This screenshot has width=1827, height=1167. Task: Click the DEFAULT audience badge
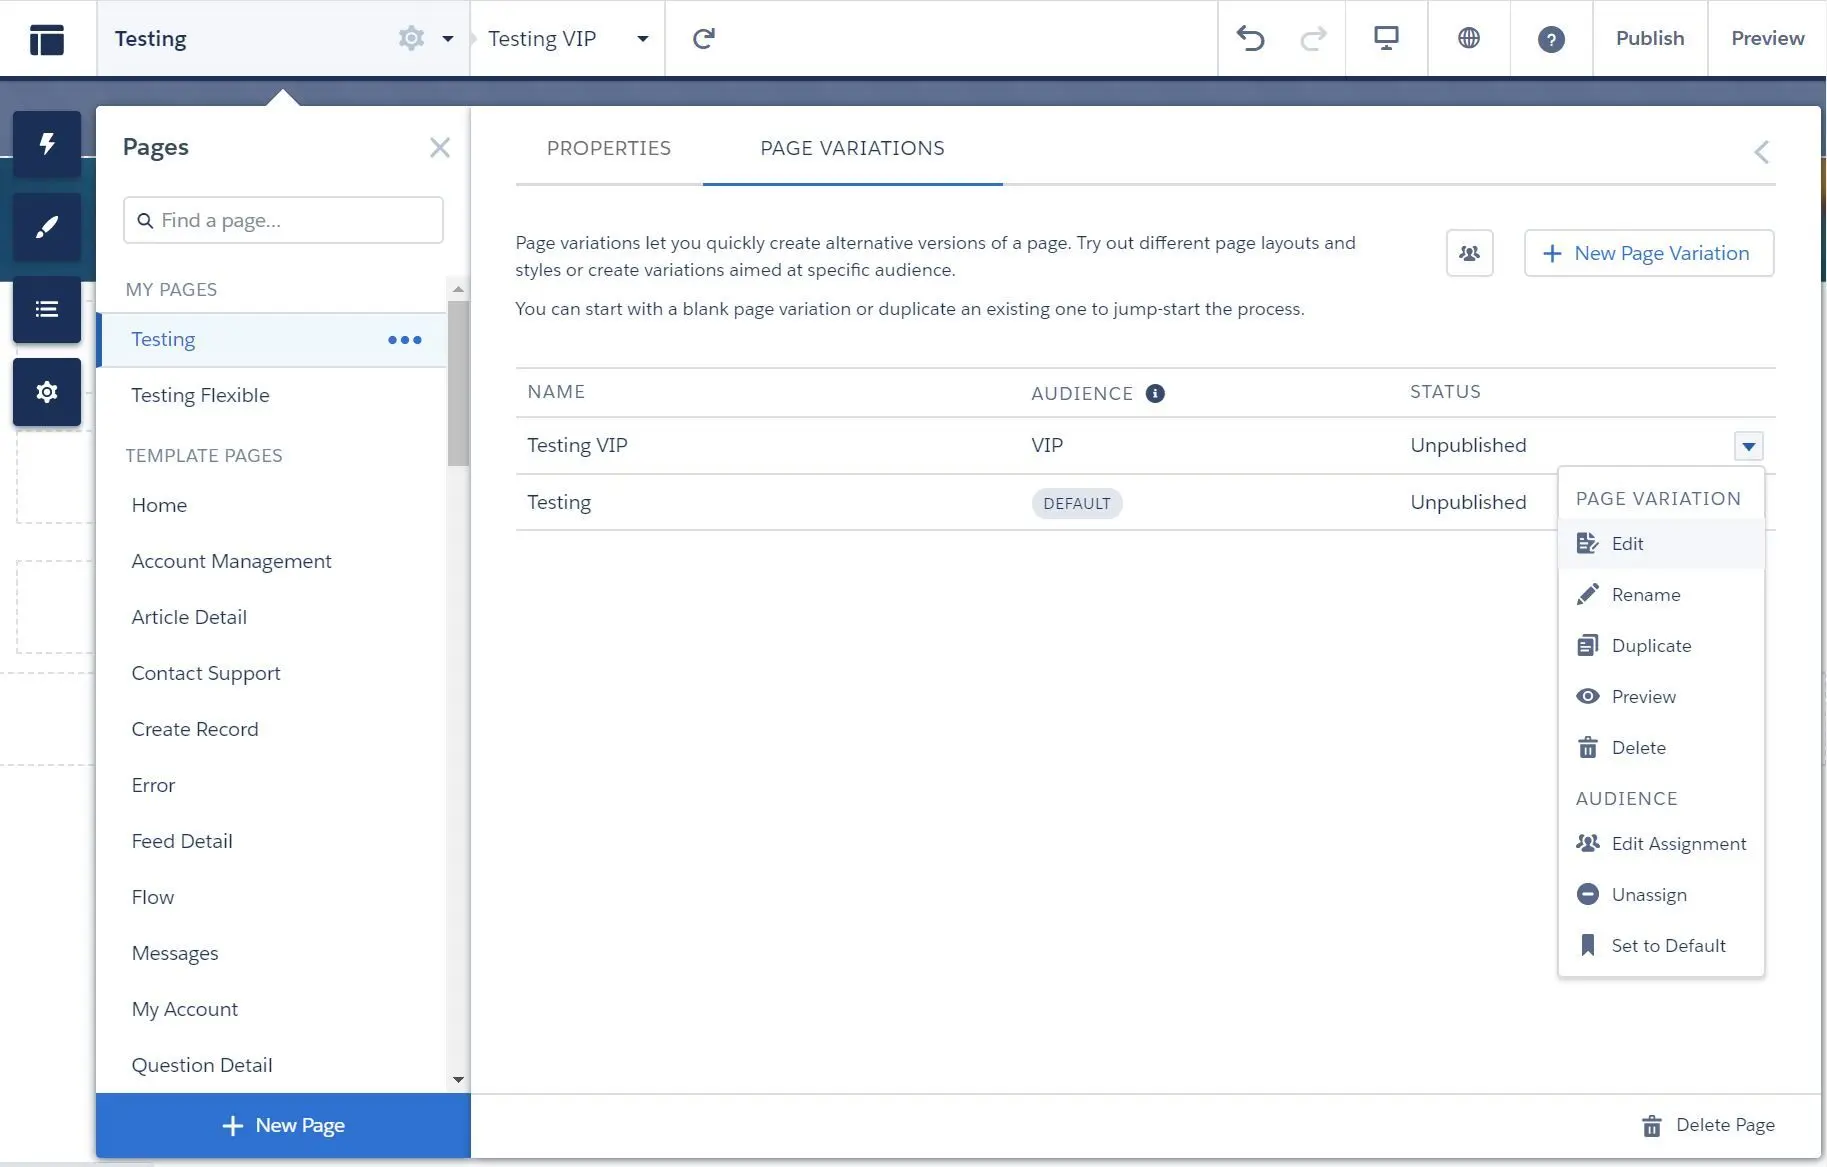pyautogui.click(x=1076, y=503)
